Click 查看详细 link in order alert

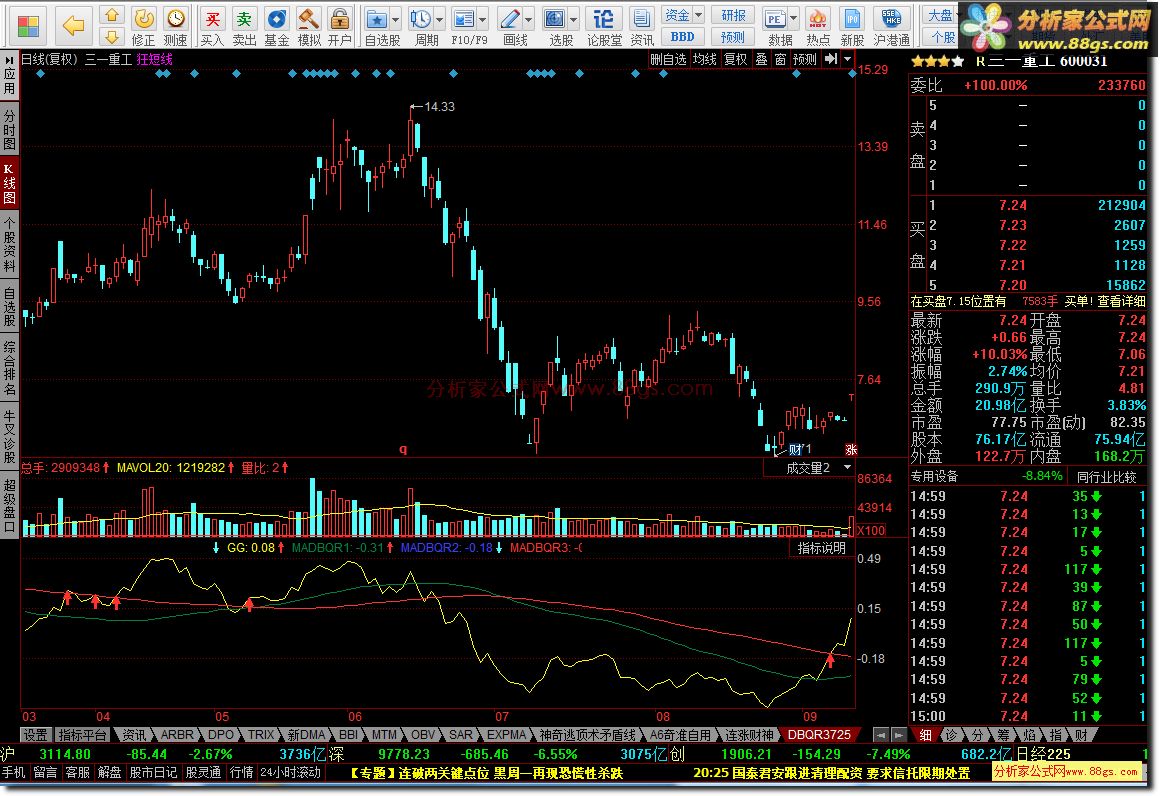pyautogui.click(x=1121, y=301)
